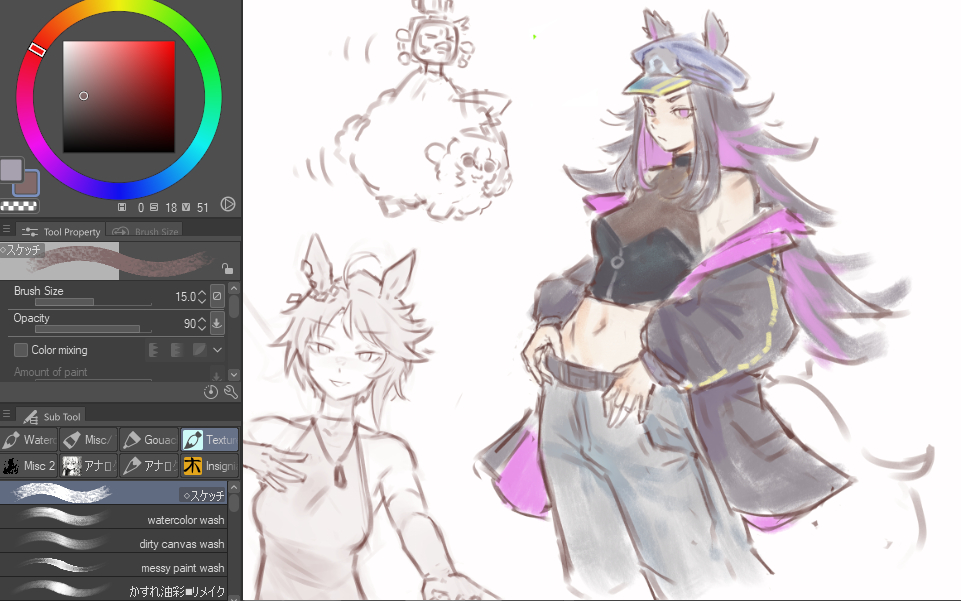Select the Insignia sub tool group
The height and width of the screenshot is (601, 961).
[209, 465]
